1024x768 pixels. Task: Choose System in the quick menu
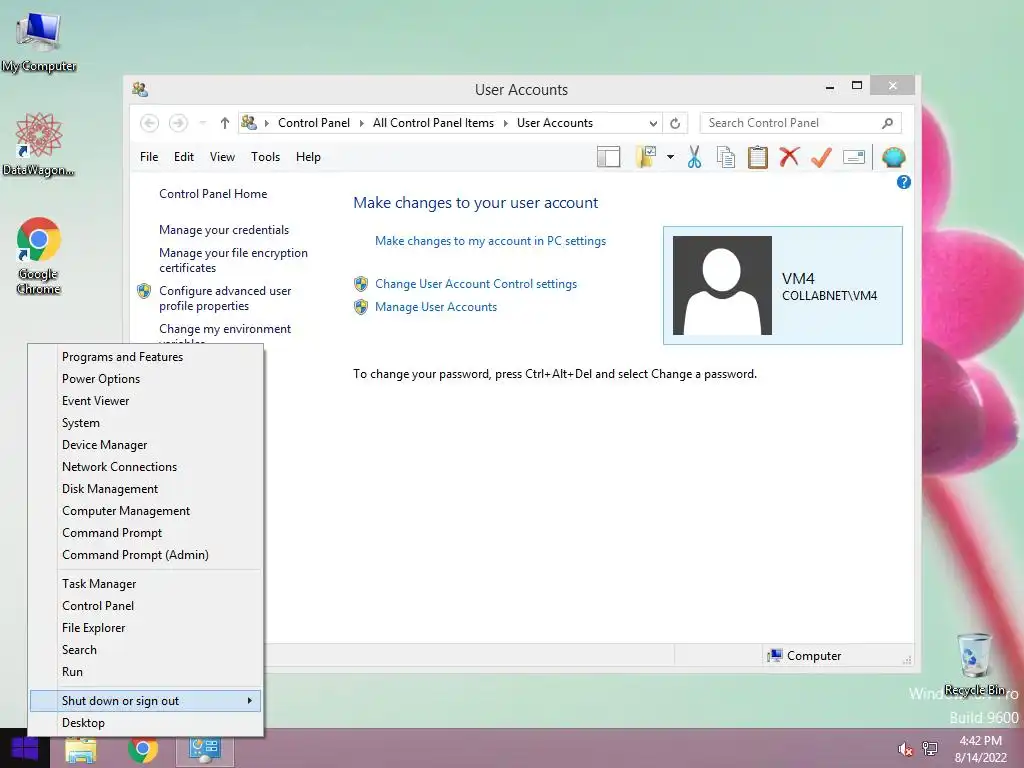[146, 423]
